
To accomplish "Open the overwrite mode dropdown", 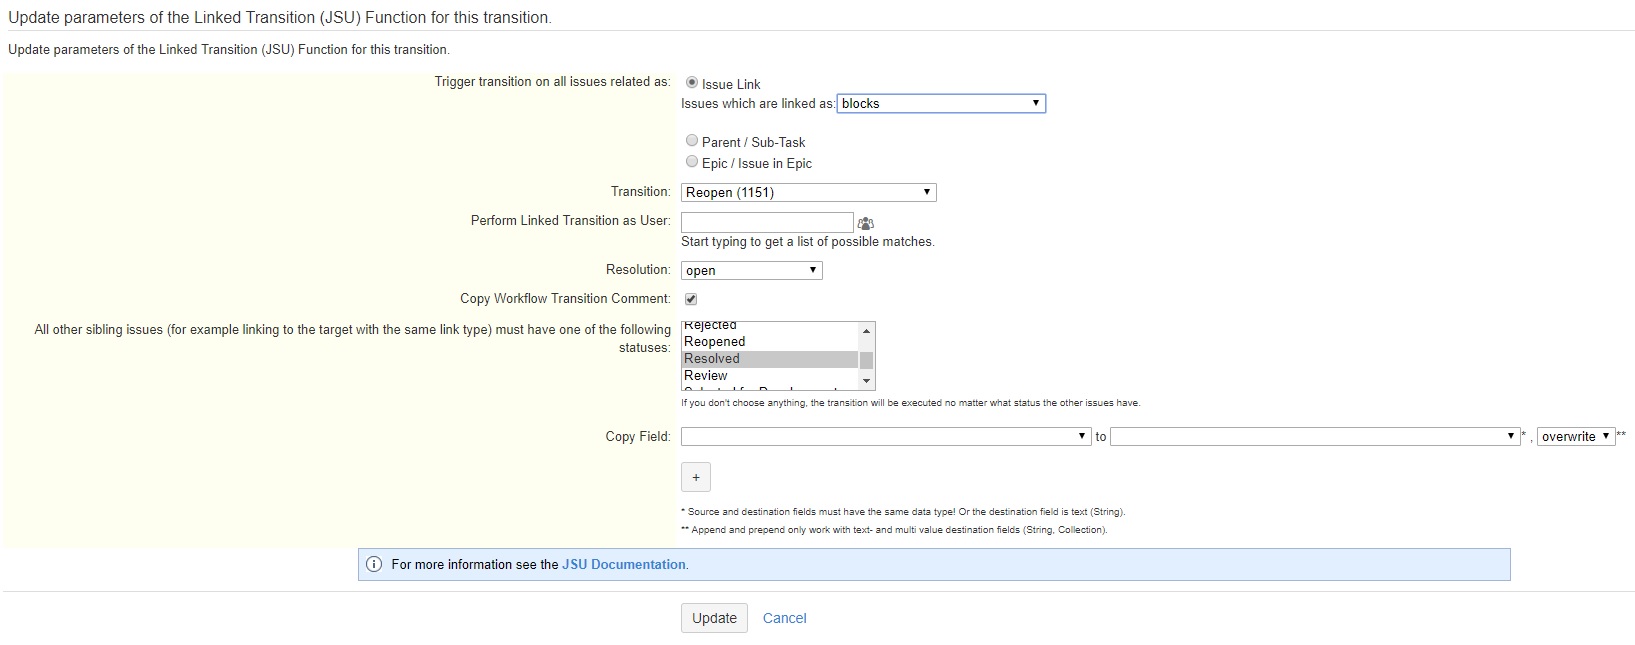I will 1576,436.
